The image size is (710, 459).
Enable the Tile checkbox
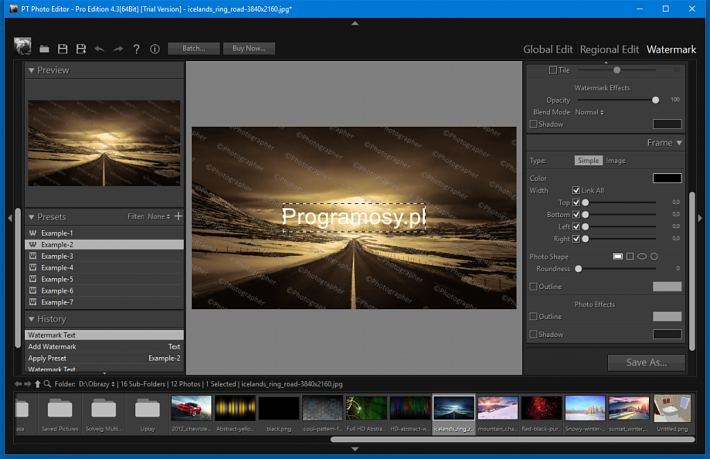click(x=552, y=70)
